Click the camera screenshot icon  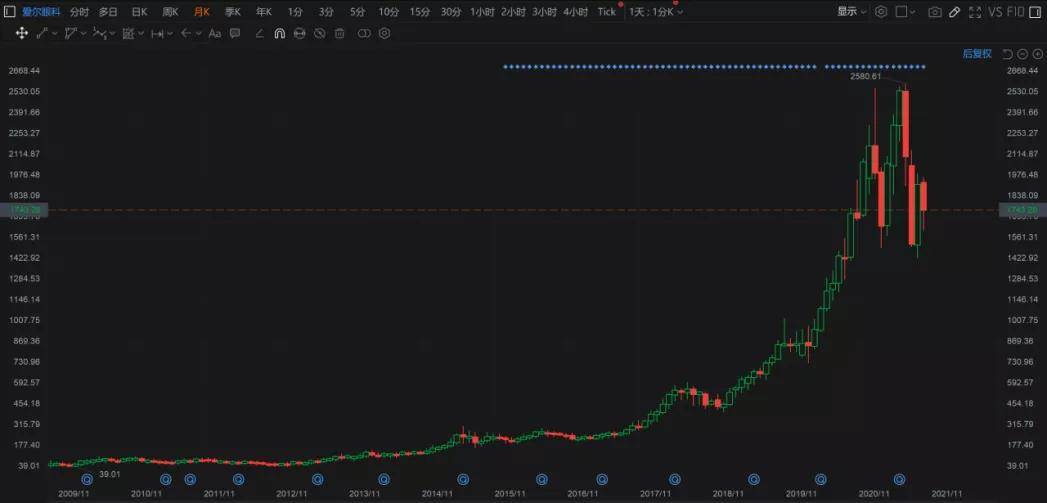click(934, 12)
